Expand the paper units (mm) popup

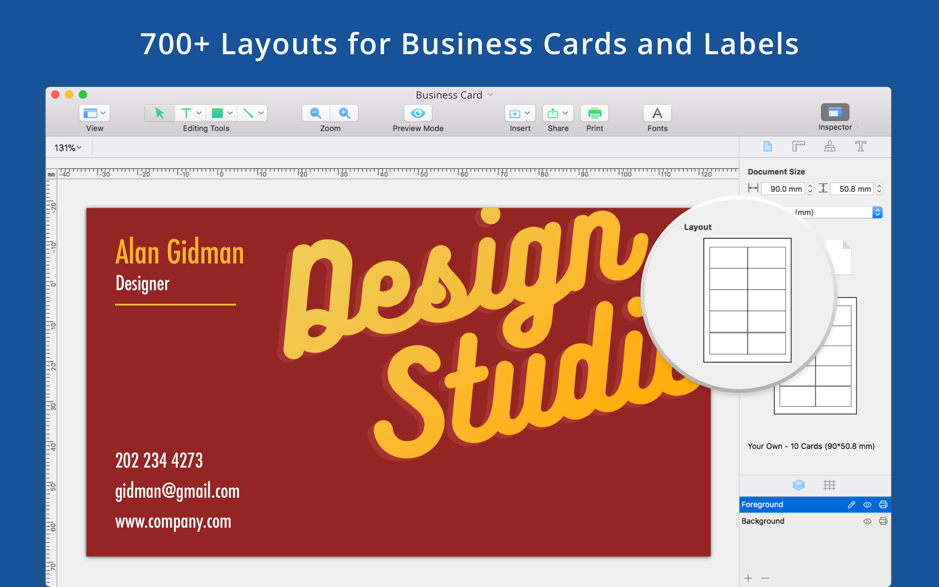click(877, 212)
